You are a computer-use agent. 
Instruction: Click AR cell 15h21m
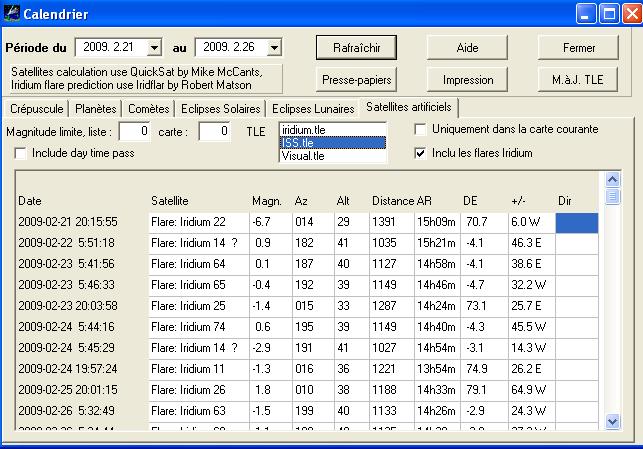tap(437, 243)
